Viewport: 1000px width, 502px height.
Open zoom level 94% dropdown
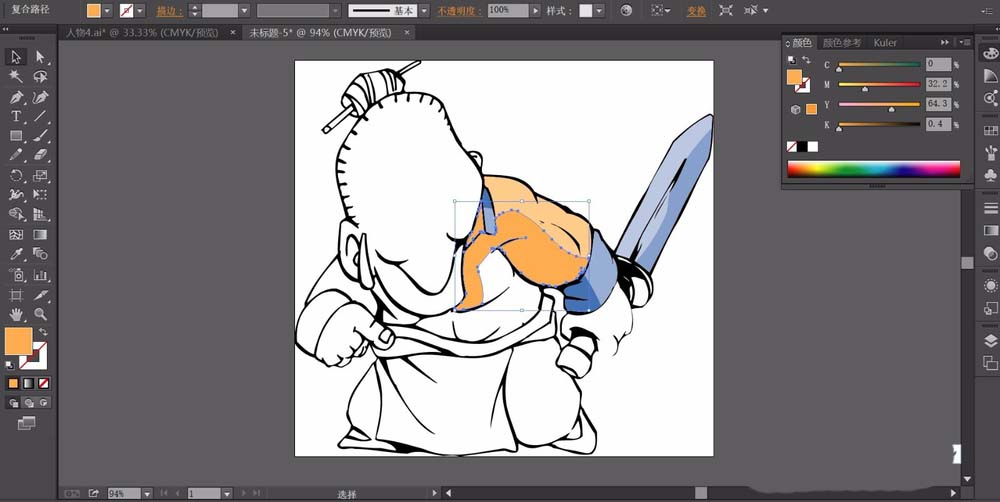point(147,494)
